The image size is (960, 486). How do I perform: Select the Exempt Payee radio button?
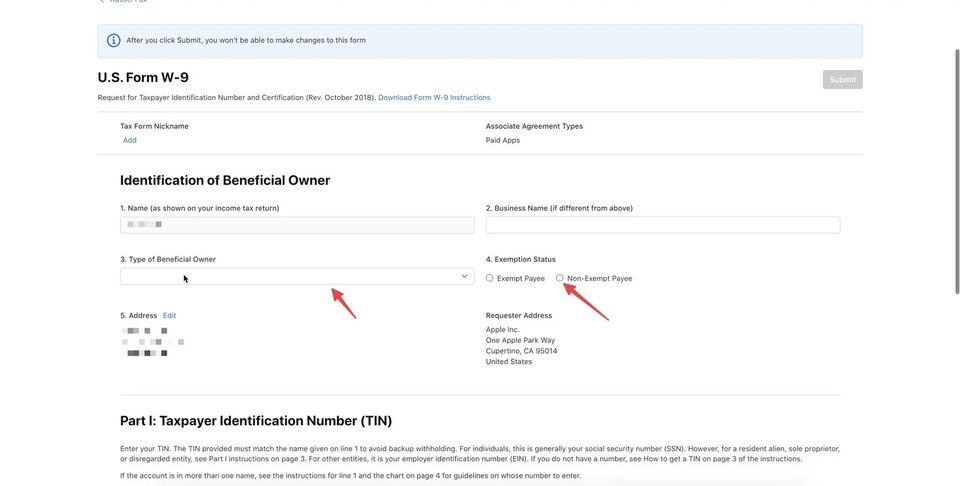click(490, 278)
